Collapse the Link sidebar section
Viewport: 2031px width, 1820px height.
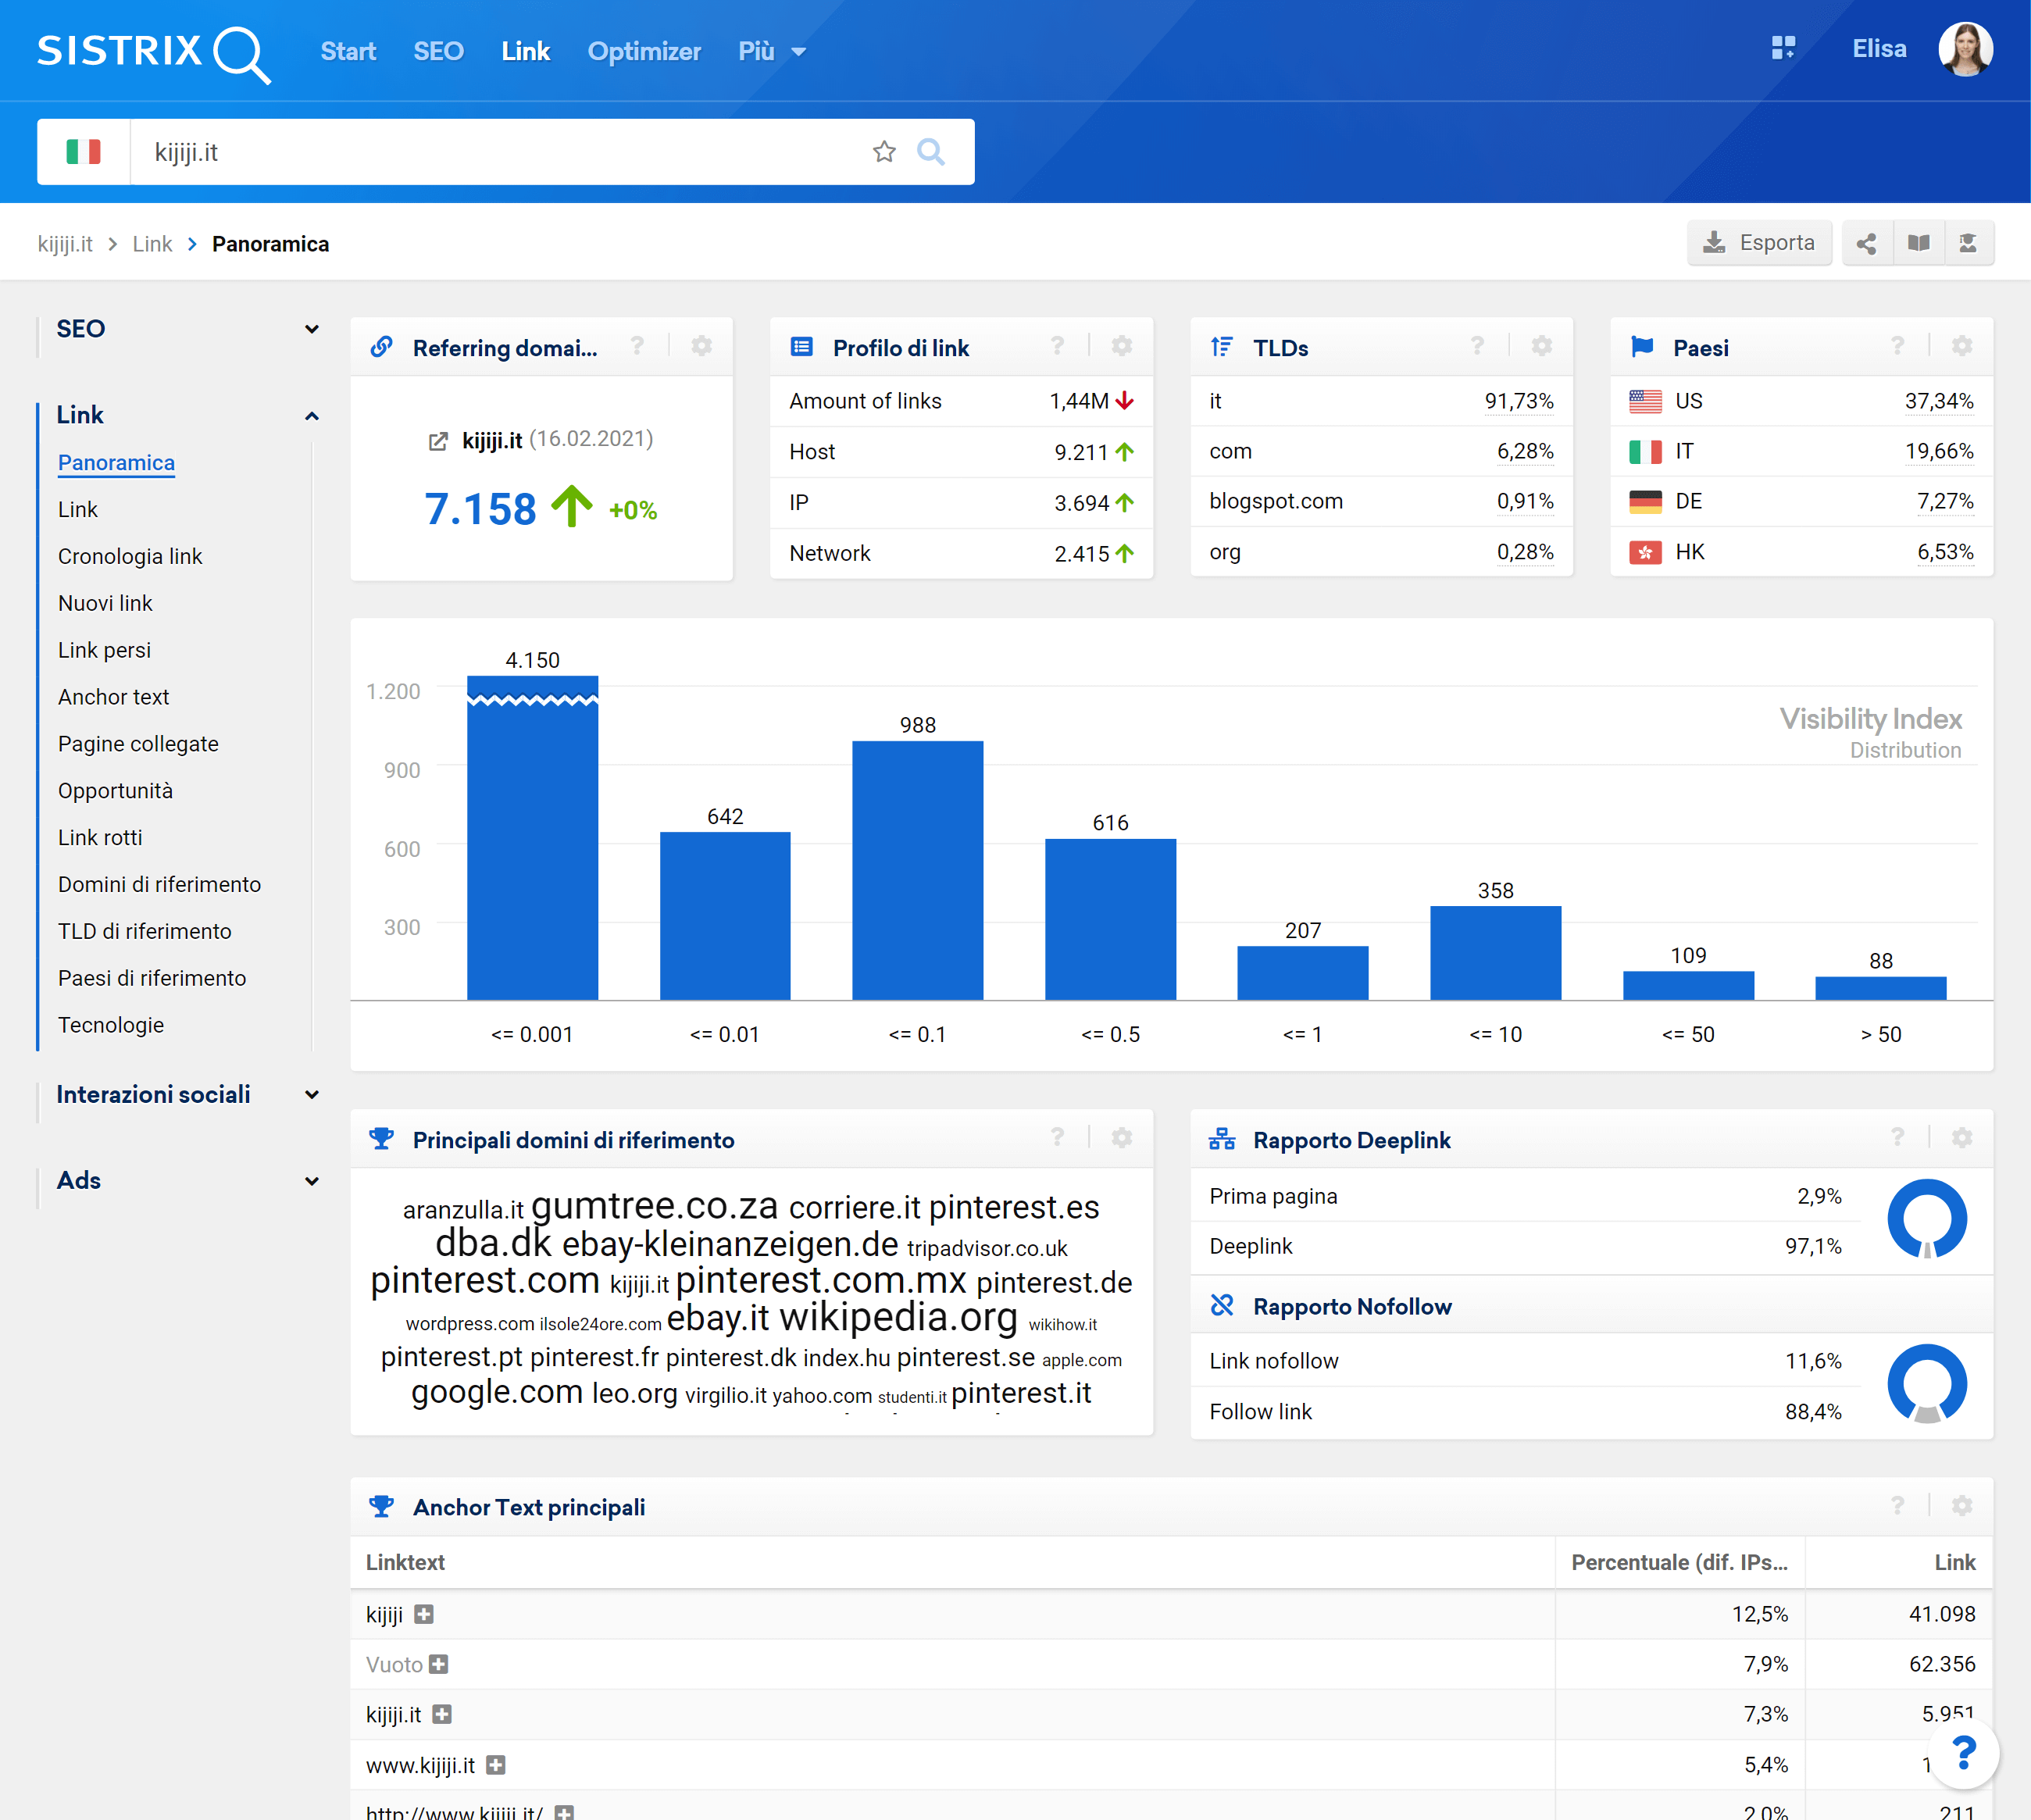tap(312, 415)
